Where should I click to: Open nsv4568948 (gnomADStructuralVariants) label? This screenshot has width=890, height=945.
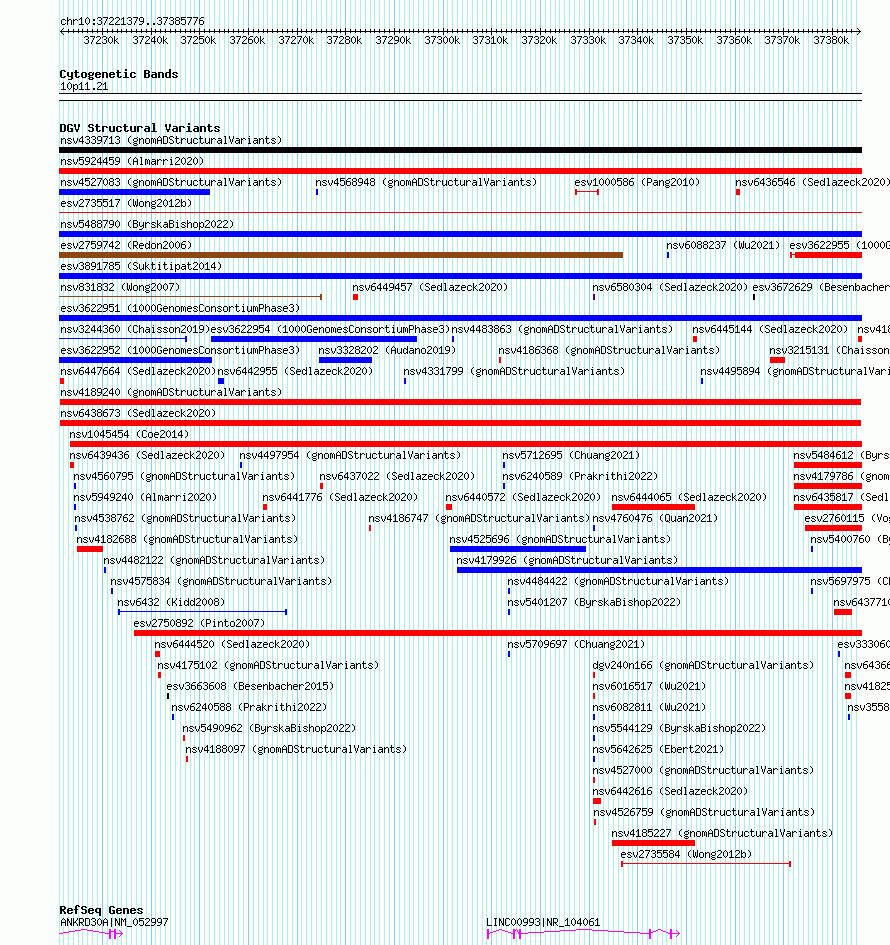(x=426, y=182)
